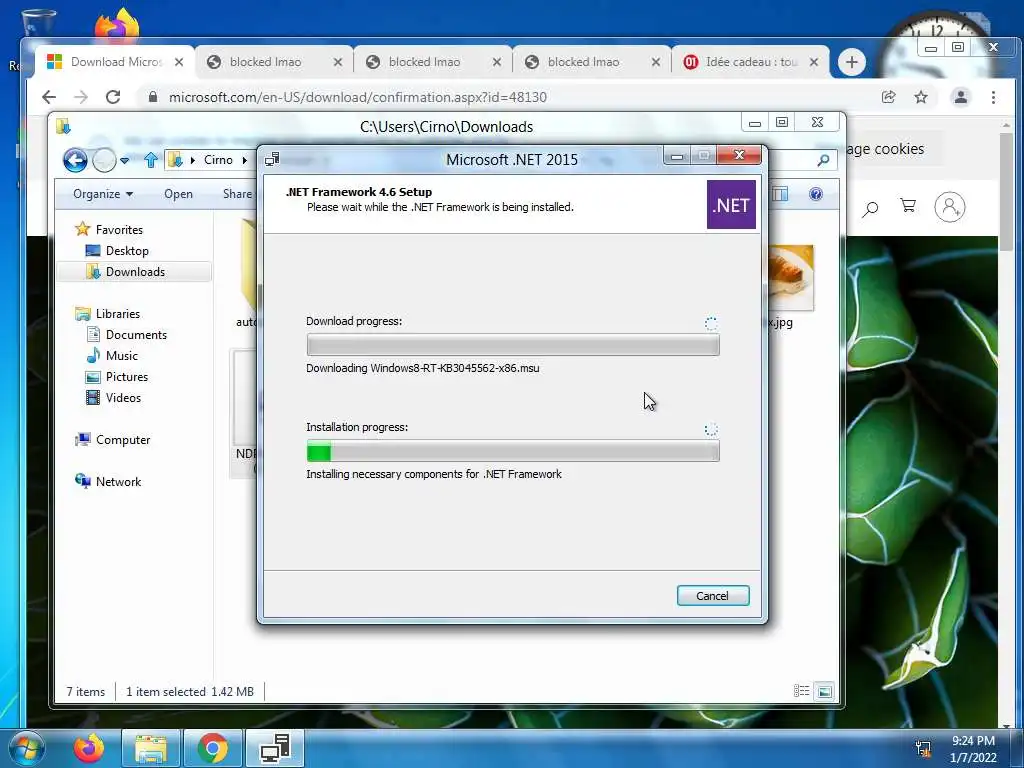Click the Microsoft site search icon
1024x768 pixels.
(x=870, y=208)
